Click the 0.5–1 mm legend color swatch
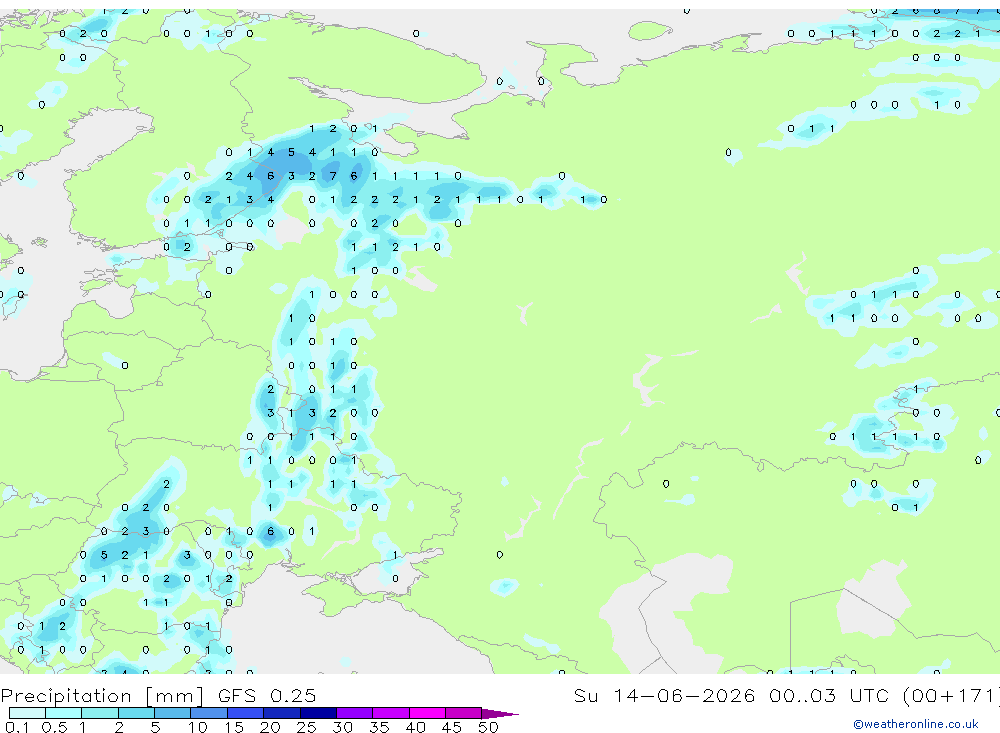Image resolution: width=1000 pixels, height=733 pixels. tap(64, 713)
